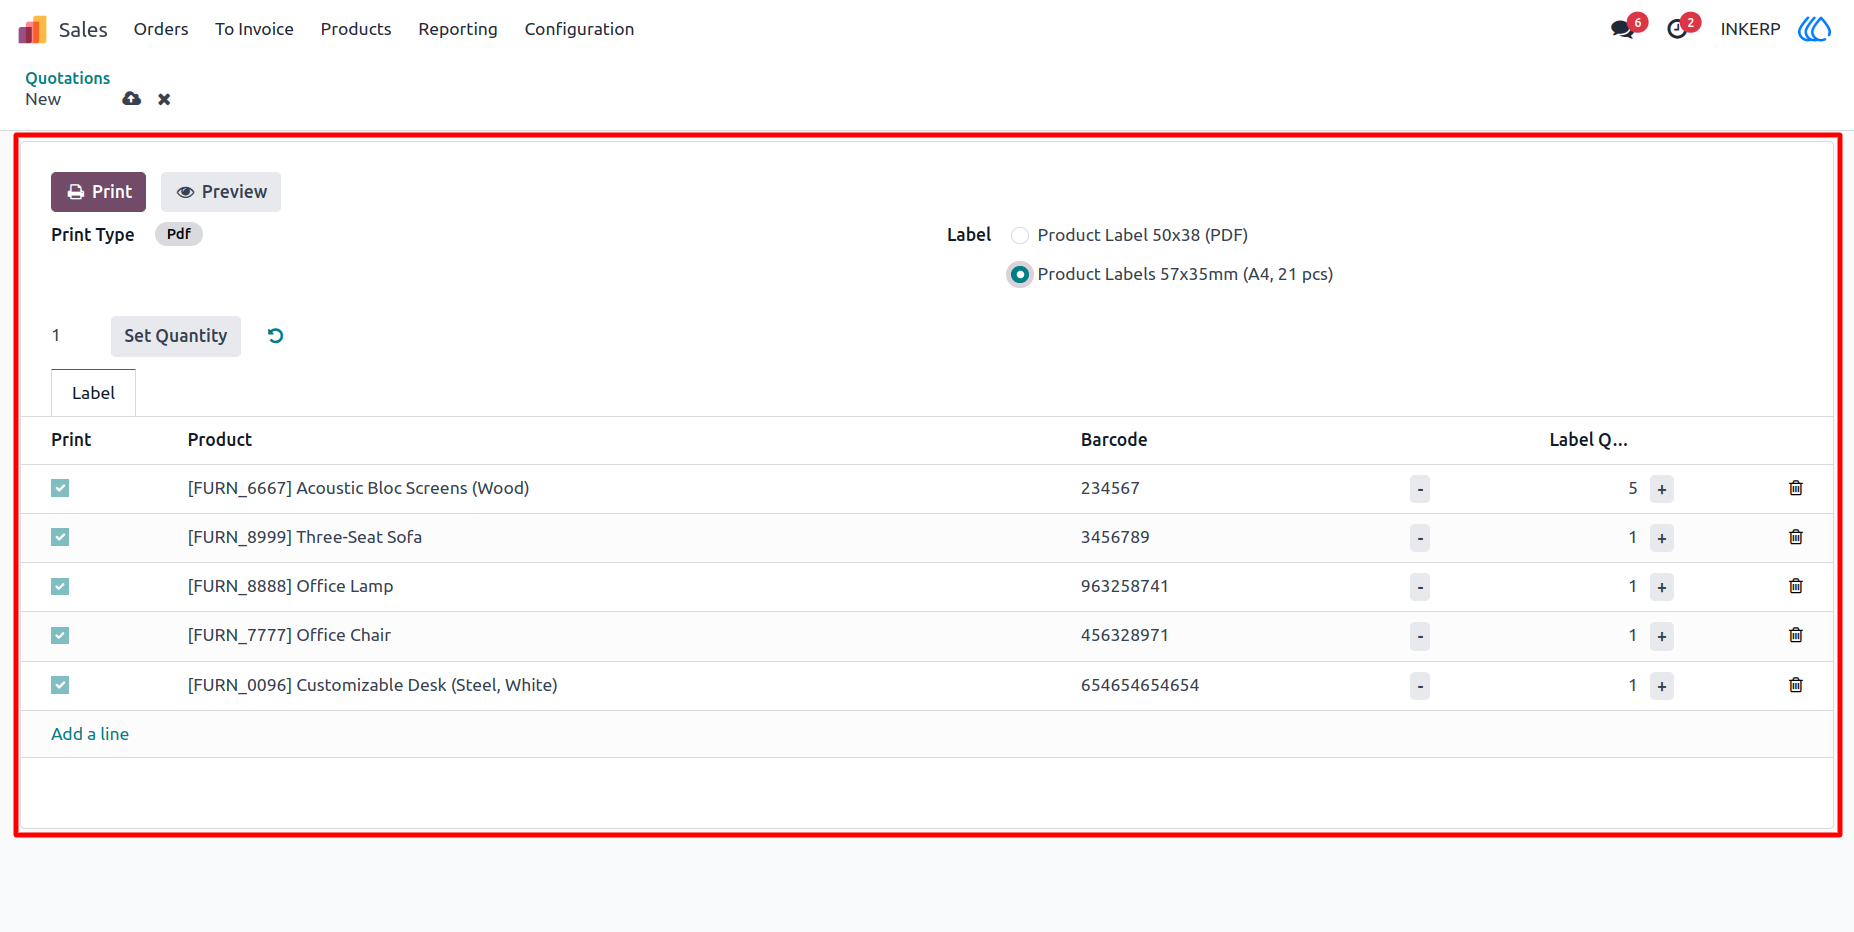
Task: Click the Preview button
Action: click(221, 192)
